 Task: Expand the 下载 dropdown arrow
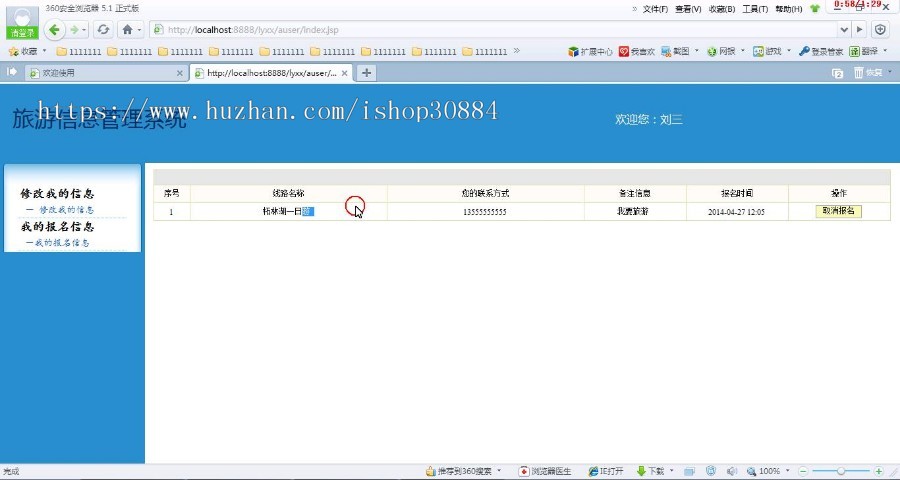[672, 471]
